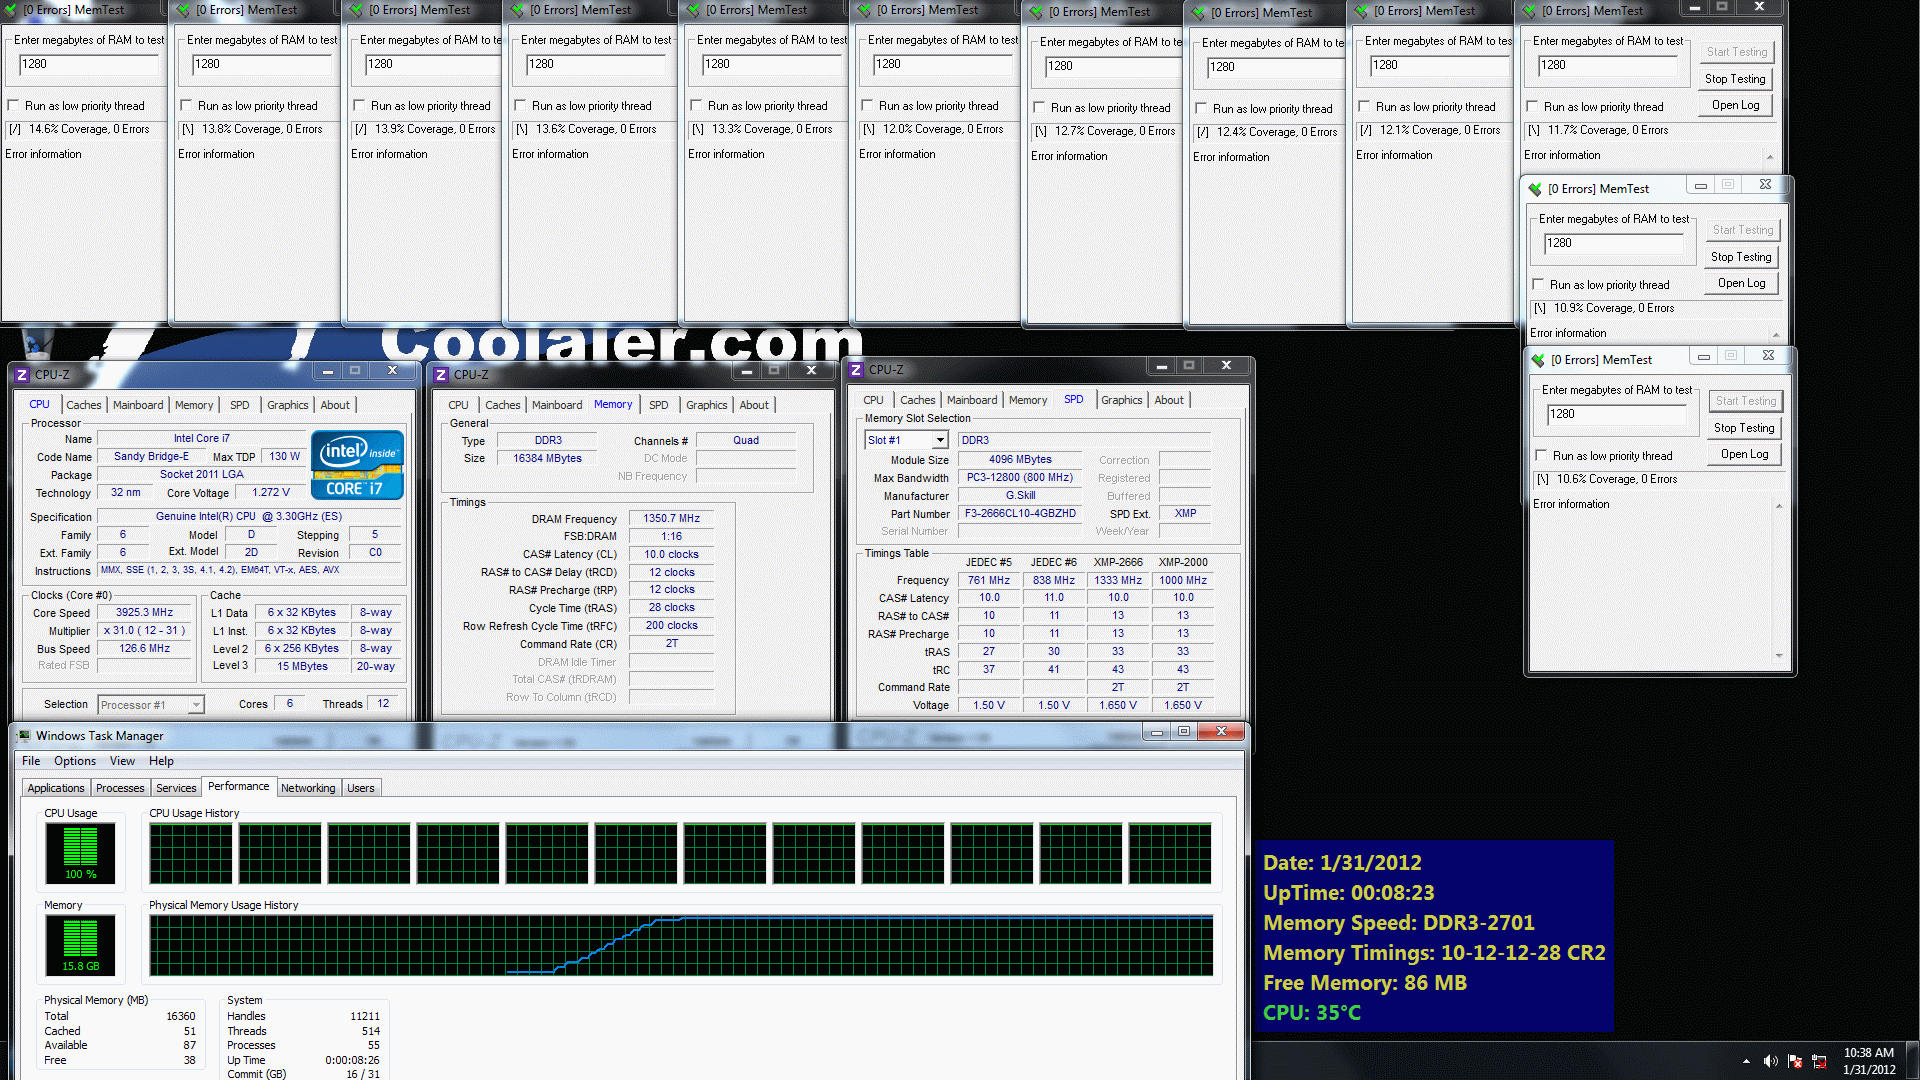Screen dimensions: 1920x1080
Task: Open the View menu in Task Manager
Action: click(122, 761)
